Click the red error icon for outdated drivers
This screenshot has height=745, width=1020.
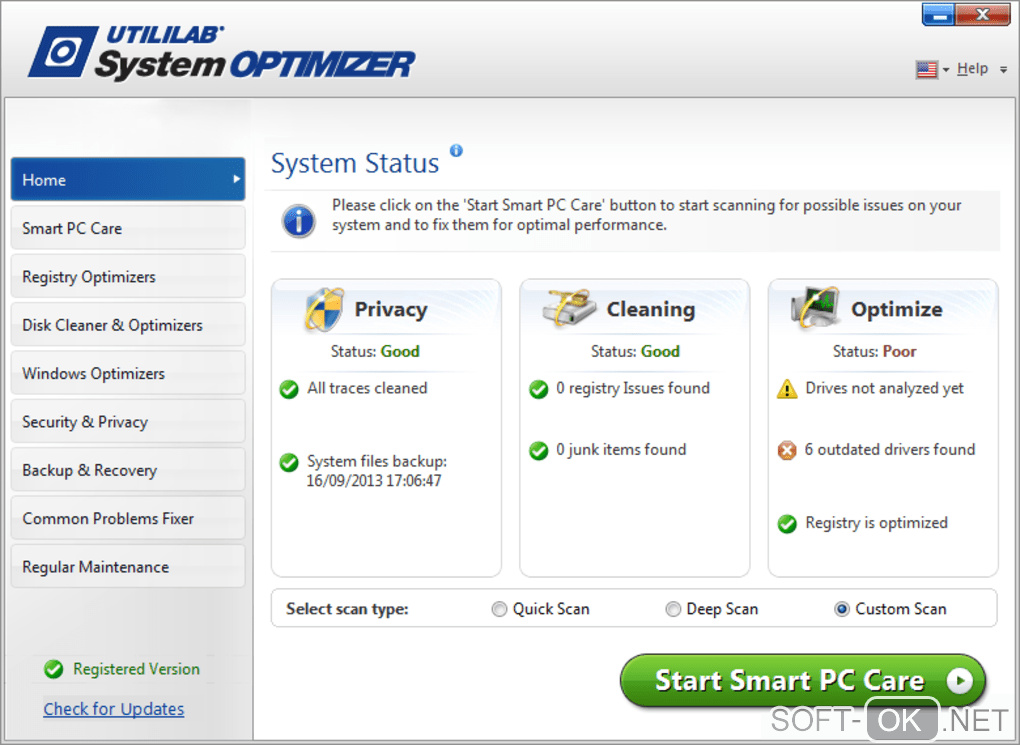[x=786, y=450]
